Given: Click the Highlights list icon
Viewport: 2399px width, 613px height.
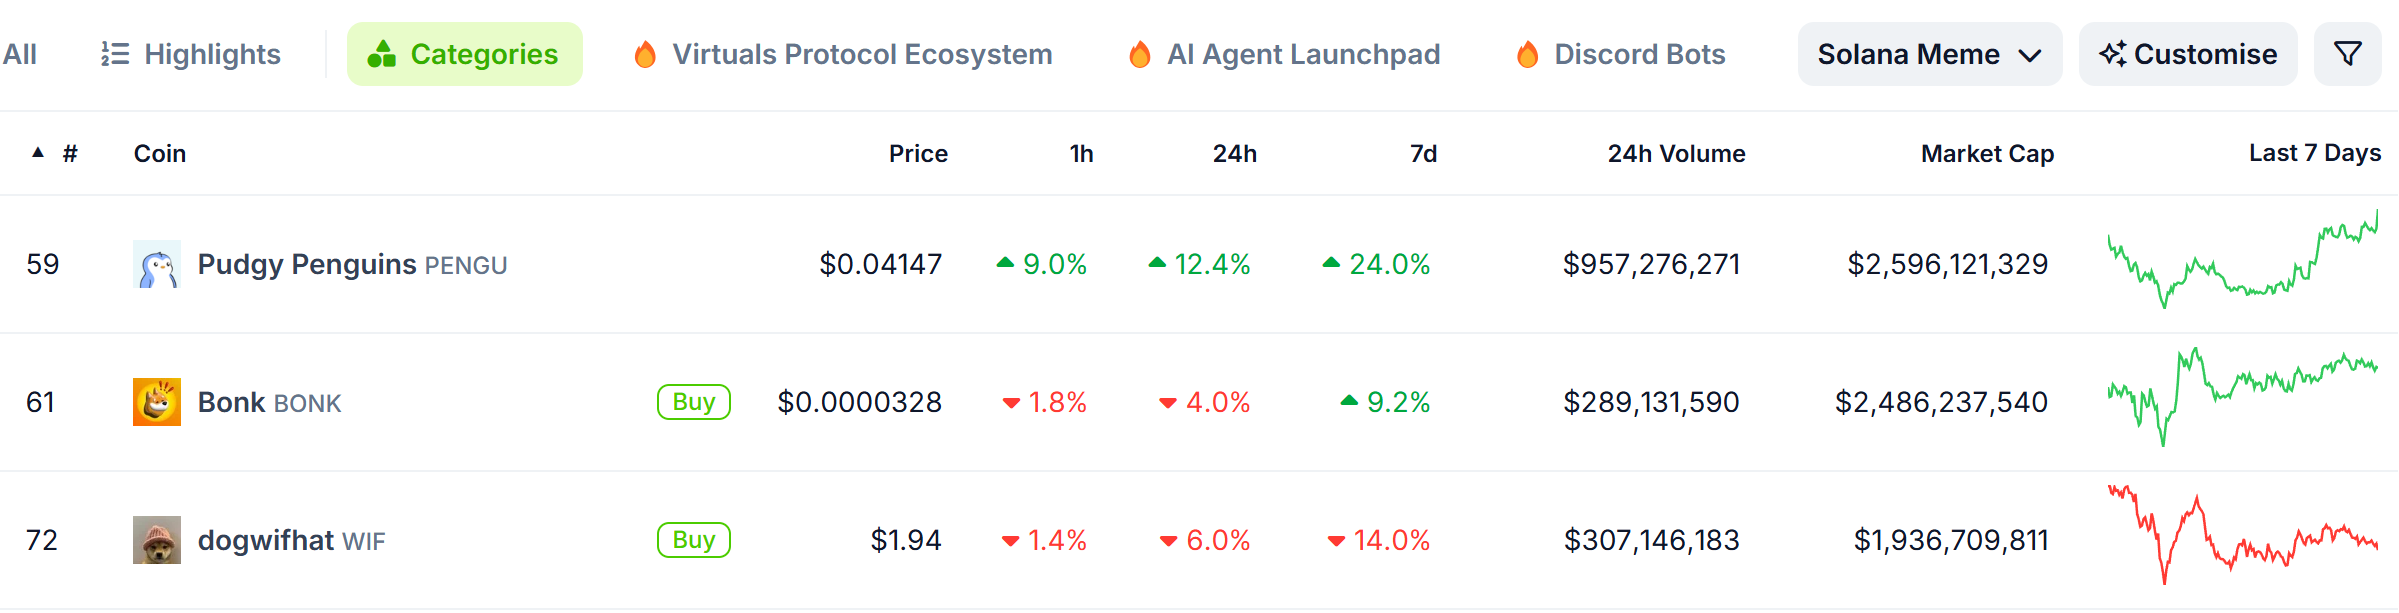Looking at the screenshot, I should [115, 54].
